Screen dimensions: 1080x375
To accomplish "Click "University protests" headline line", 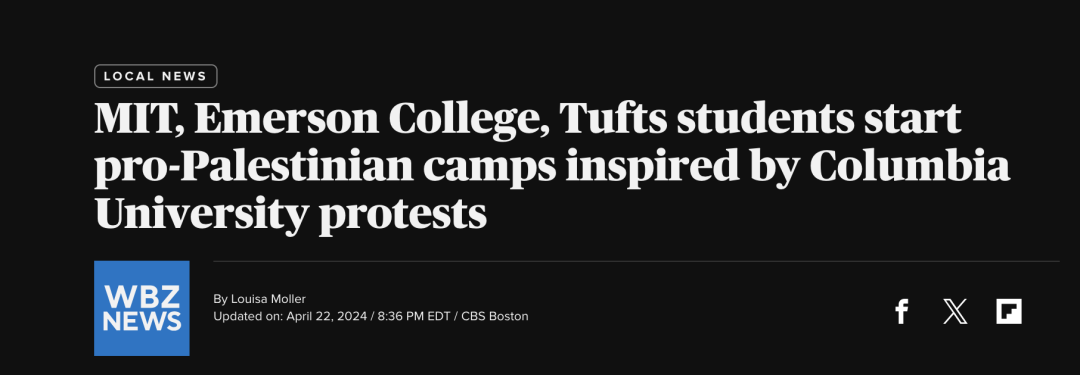I will [x=291, y=215].
